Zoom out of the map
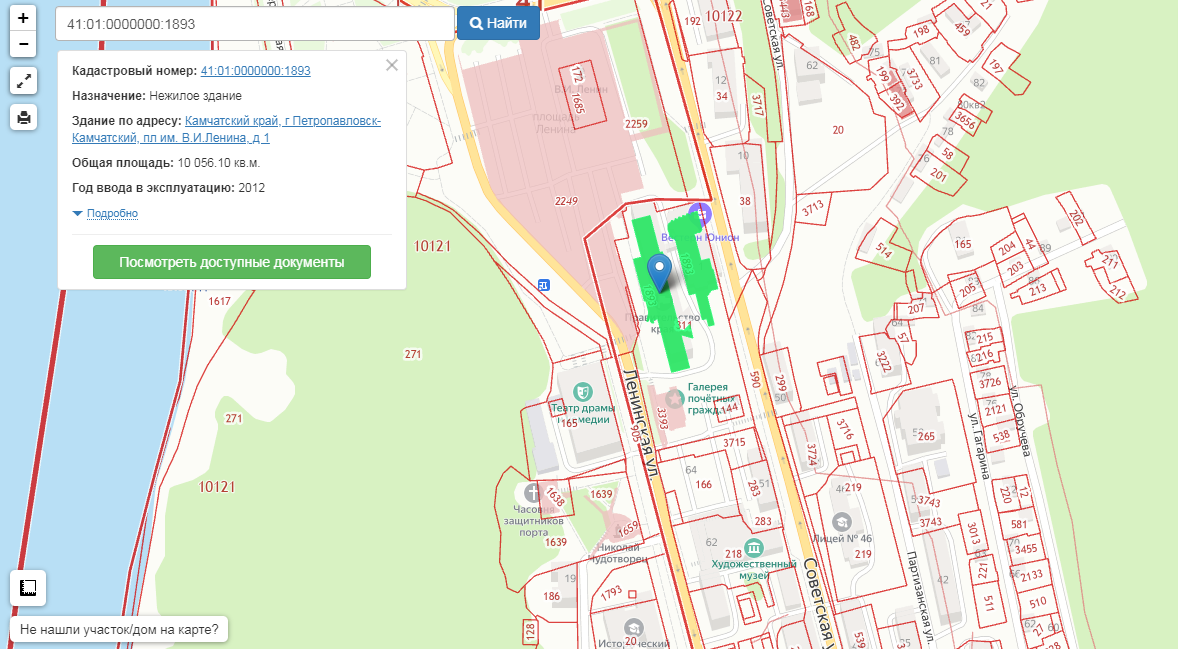This screenshot has width=1178, height=649. (x=23, y=44)
